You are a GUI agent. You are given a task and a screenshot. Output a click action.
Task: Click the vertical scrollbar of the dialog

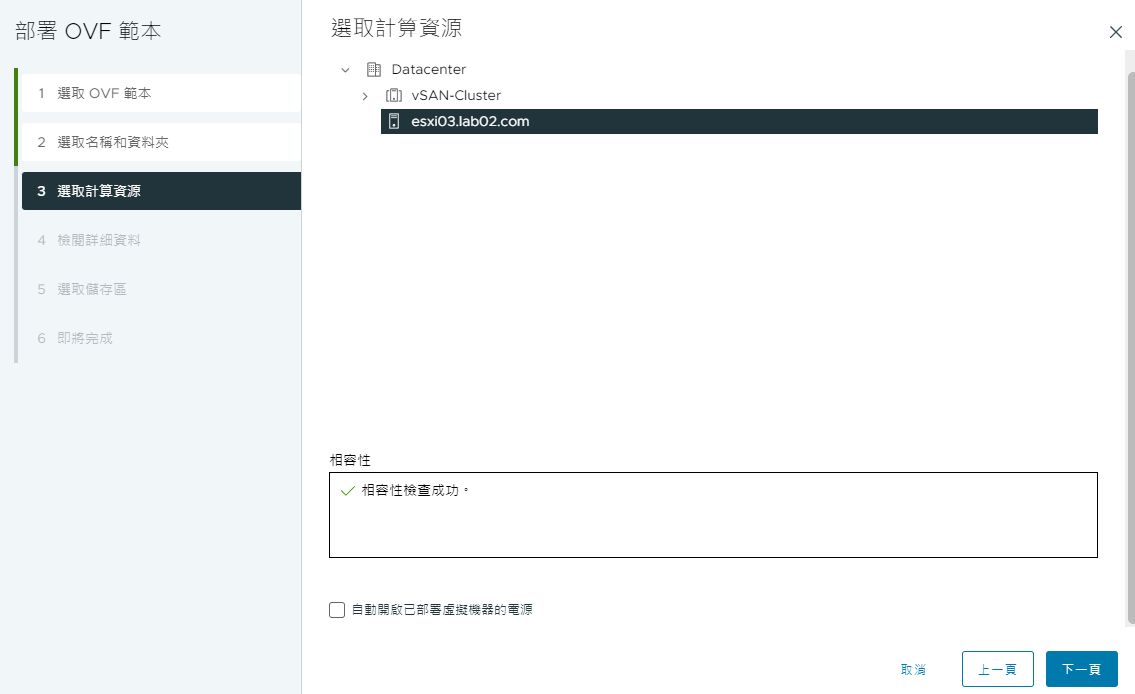1131,347
